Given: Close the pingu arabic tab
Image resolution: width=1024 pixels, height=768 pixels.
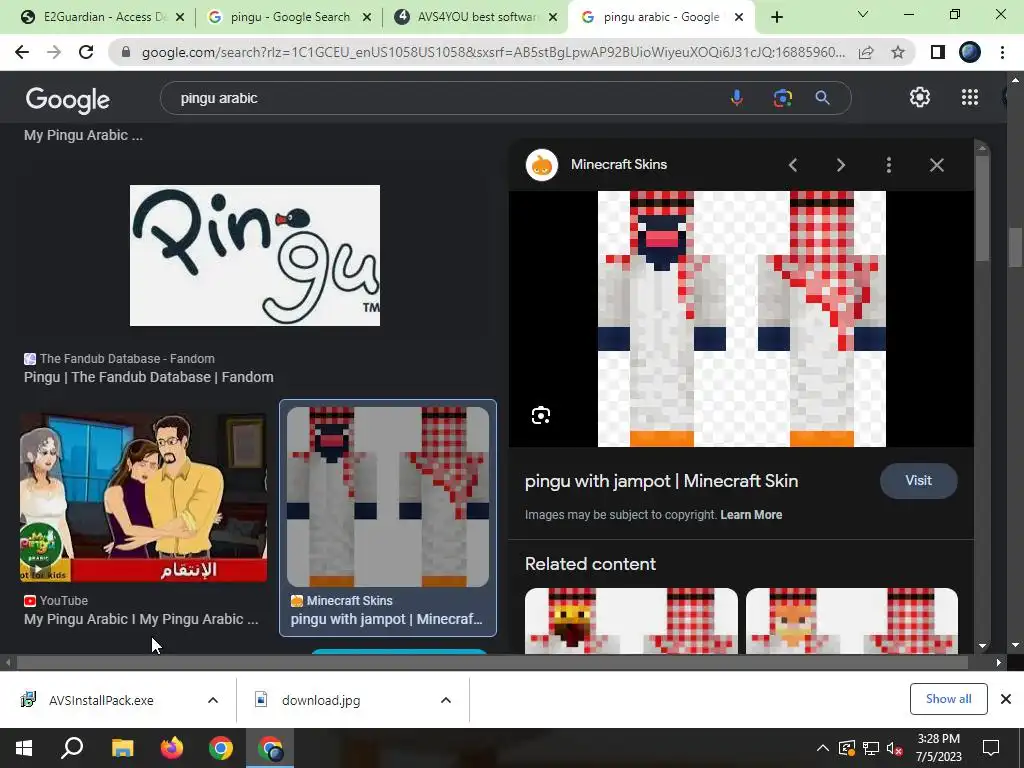Looking at the screenshot, I should [739, 17].
